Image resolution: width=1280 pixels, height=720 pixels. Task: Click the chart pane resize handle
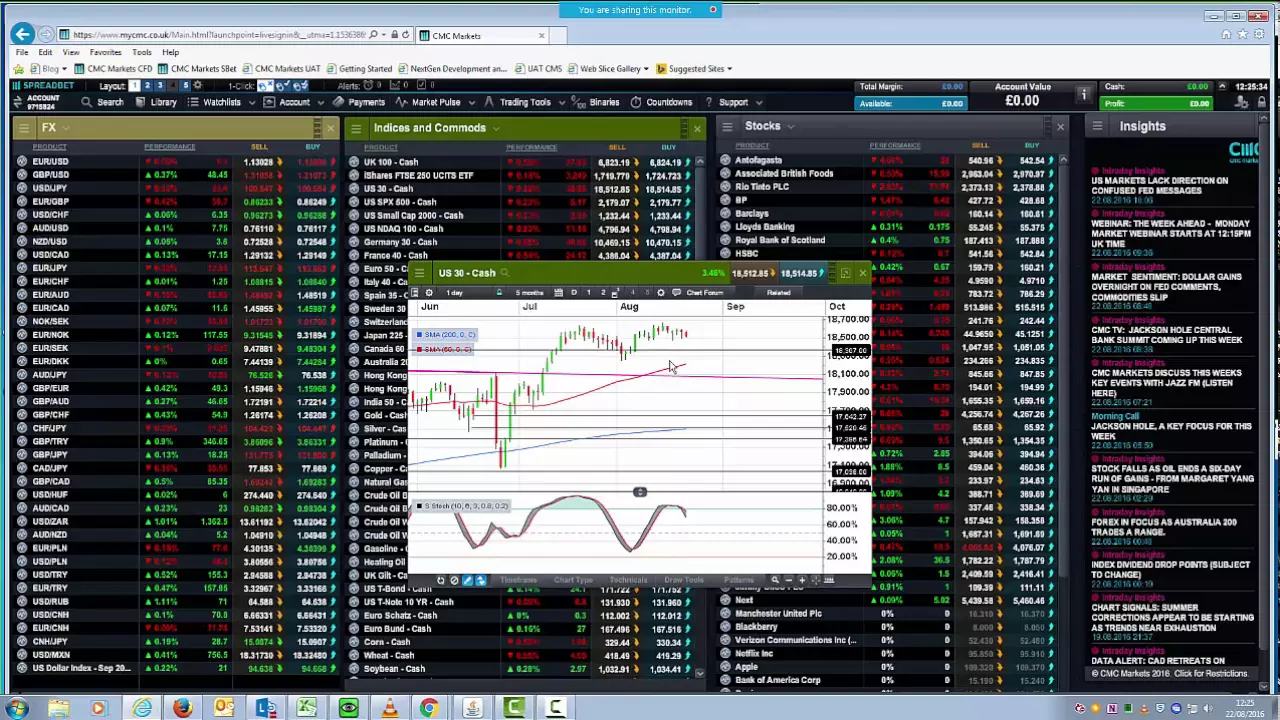[x=640, y=492]
